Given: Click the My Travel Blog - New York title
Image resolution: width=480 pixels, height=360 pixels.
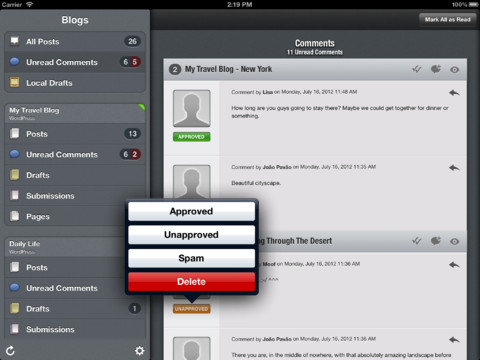Looking at the screenshot, I should (228, 69).
